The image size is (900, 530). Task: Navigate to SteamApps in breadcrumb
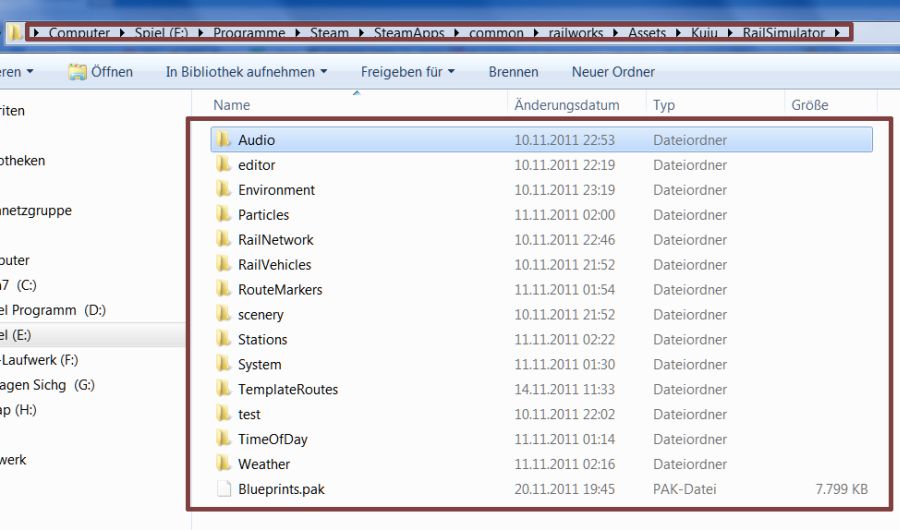tap(409, 33)
